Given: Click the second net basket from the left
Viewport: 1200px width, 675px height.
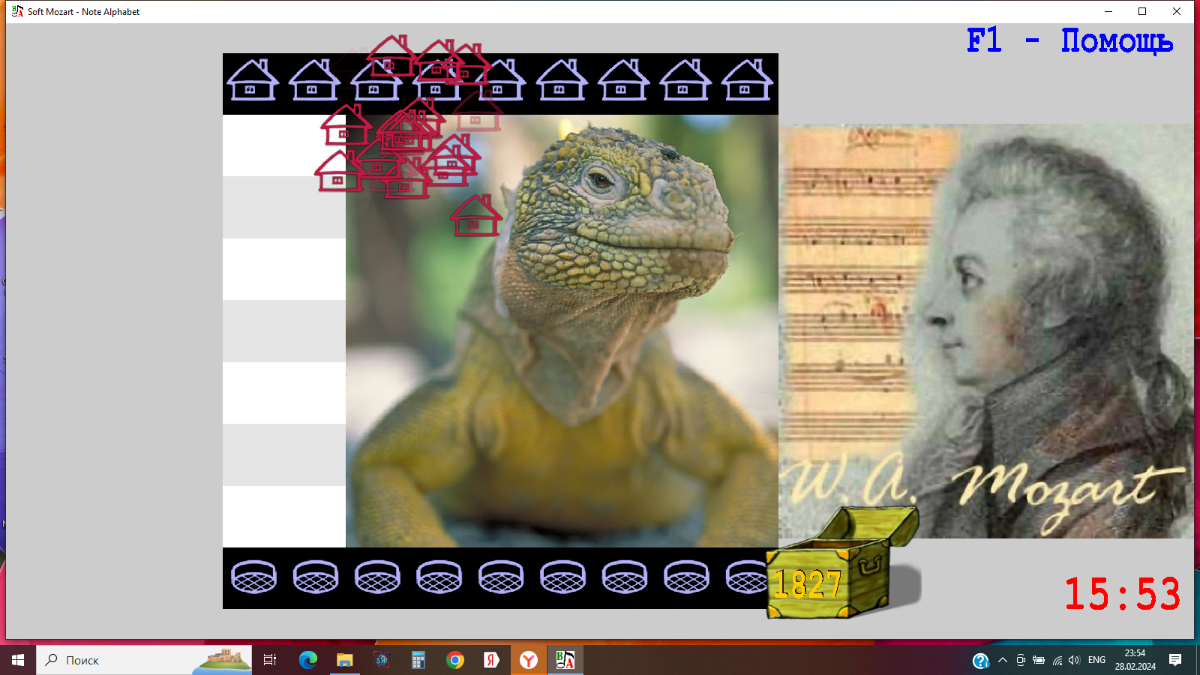Looking at the screenshot, I should click(x=316, y=577).
